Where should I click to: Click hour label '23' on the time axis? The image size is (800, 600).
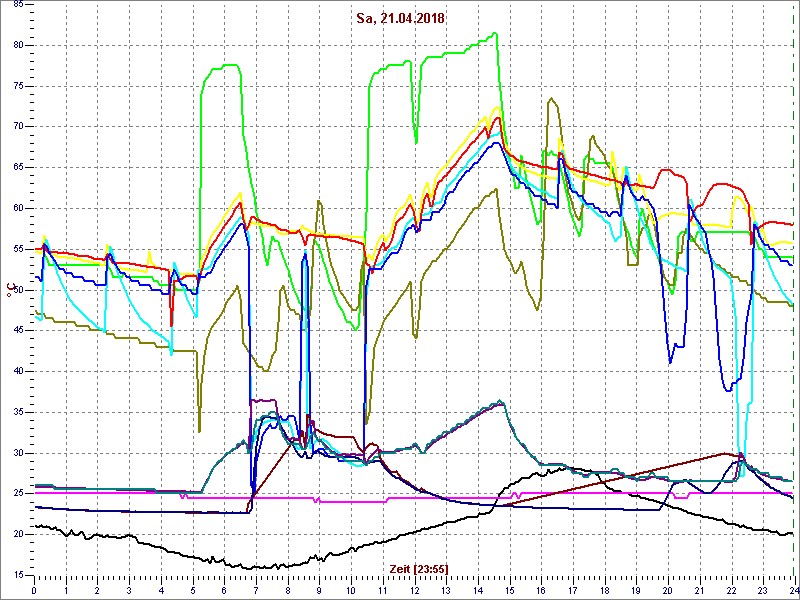coord(762,591)
